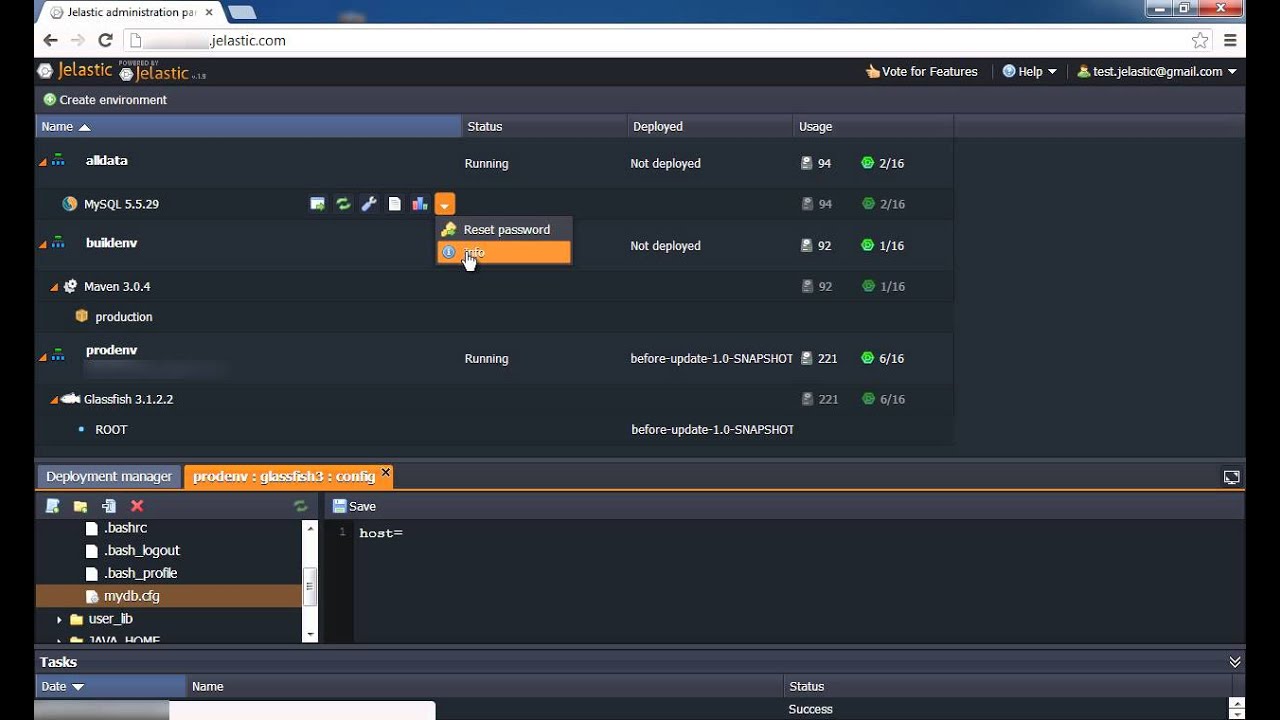Click the prodenv cloudlet usage 6/16 icon
Image resolution: width=1280 pixels, height=720 pixels.
pyautogui.click(x=867, y=358)
